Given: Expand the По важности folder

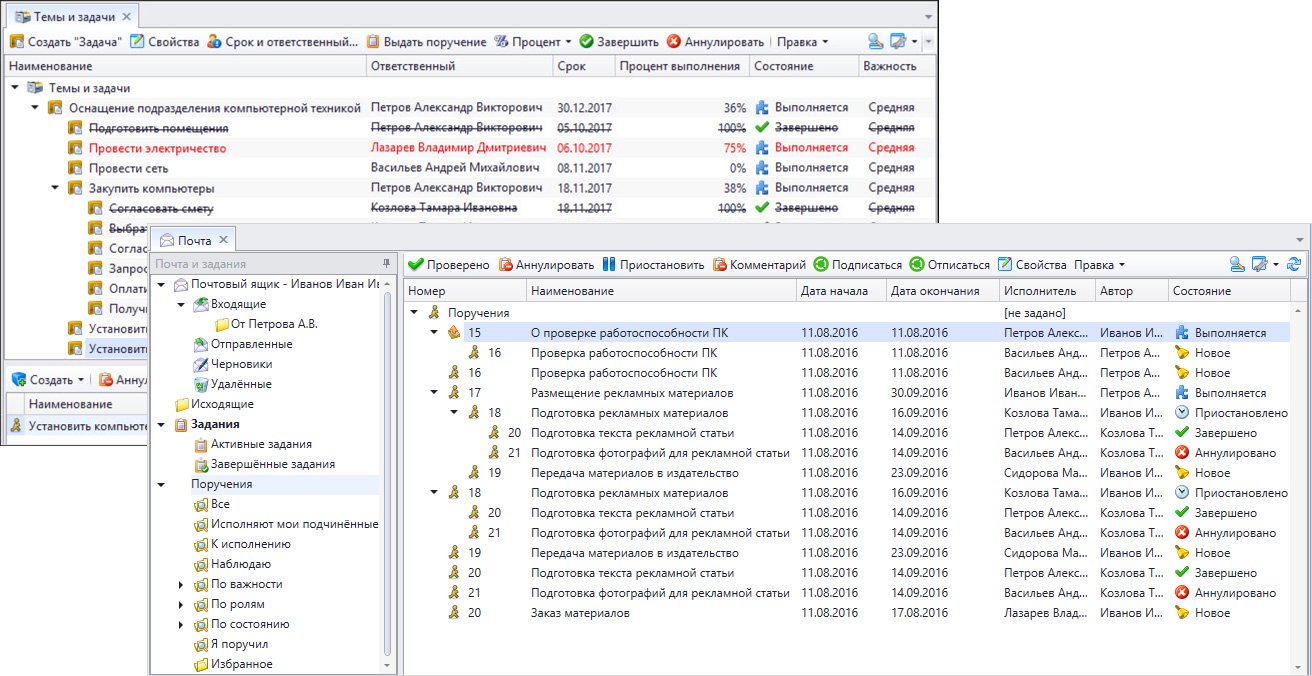Looking at the screenshot, I should pos(181,584).
